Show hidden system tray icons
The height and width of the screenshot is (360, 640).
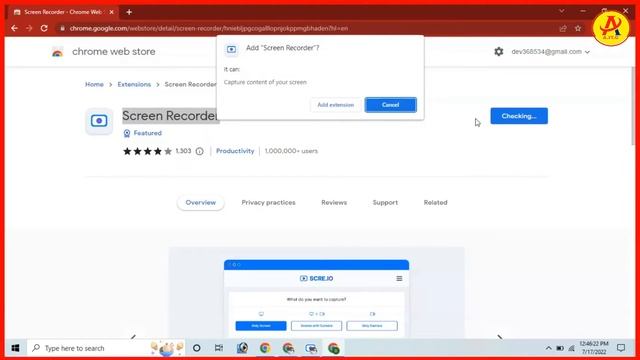pos(548,348)
